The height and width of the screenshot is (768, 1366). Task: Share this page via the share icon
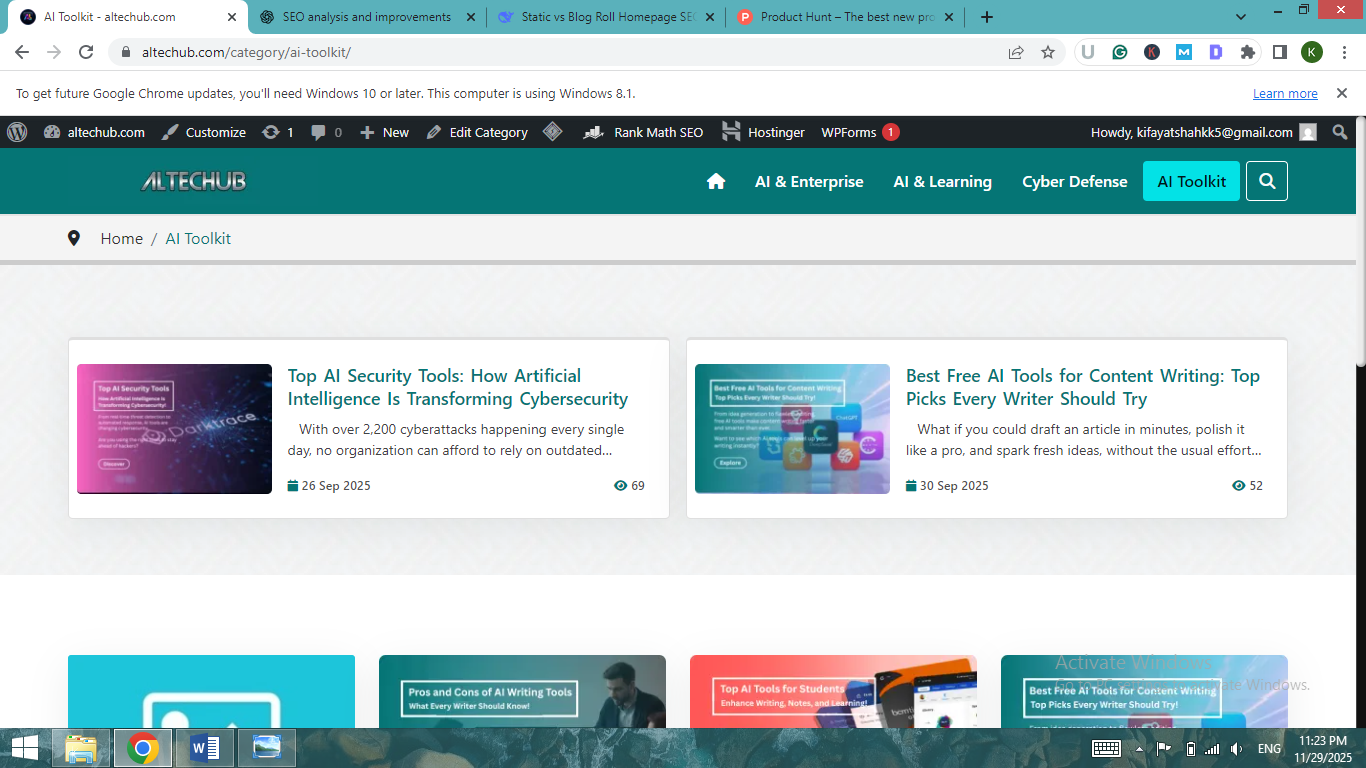[x=1016, y=52]
